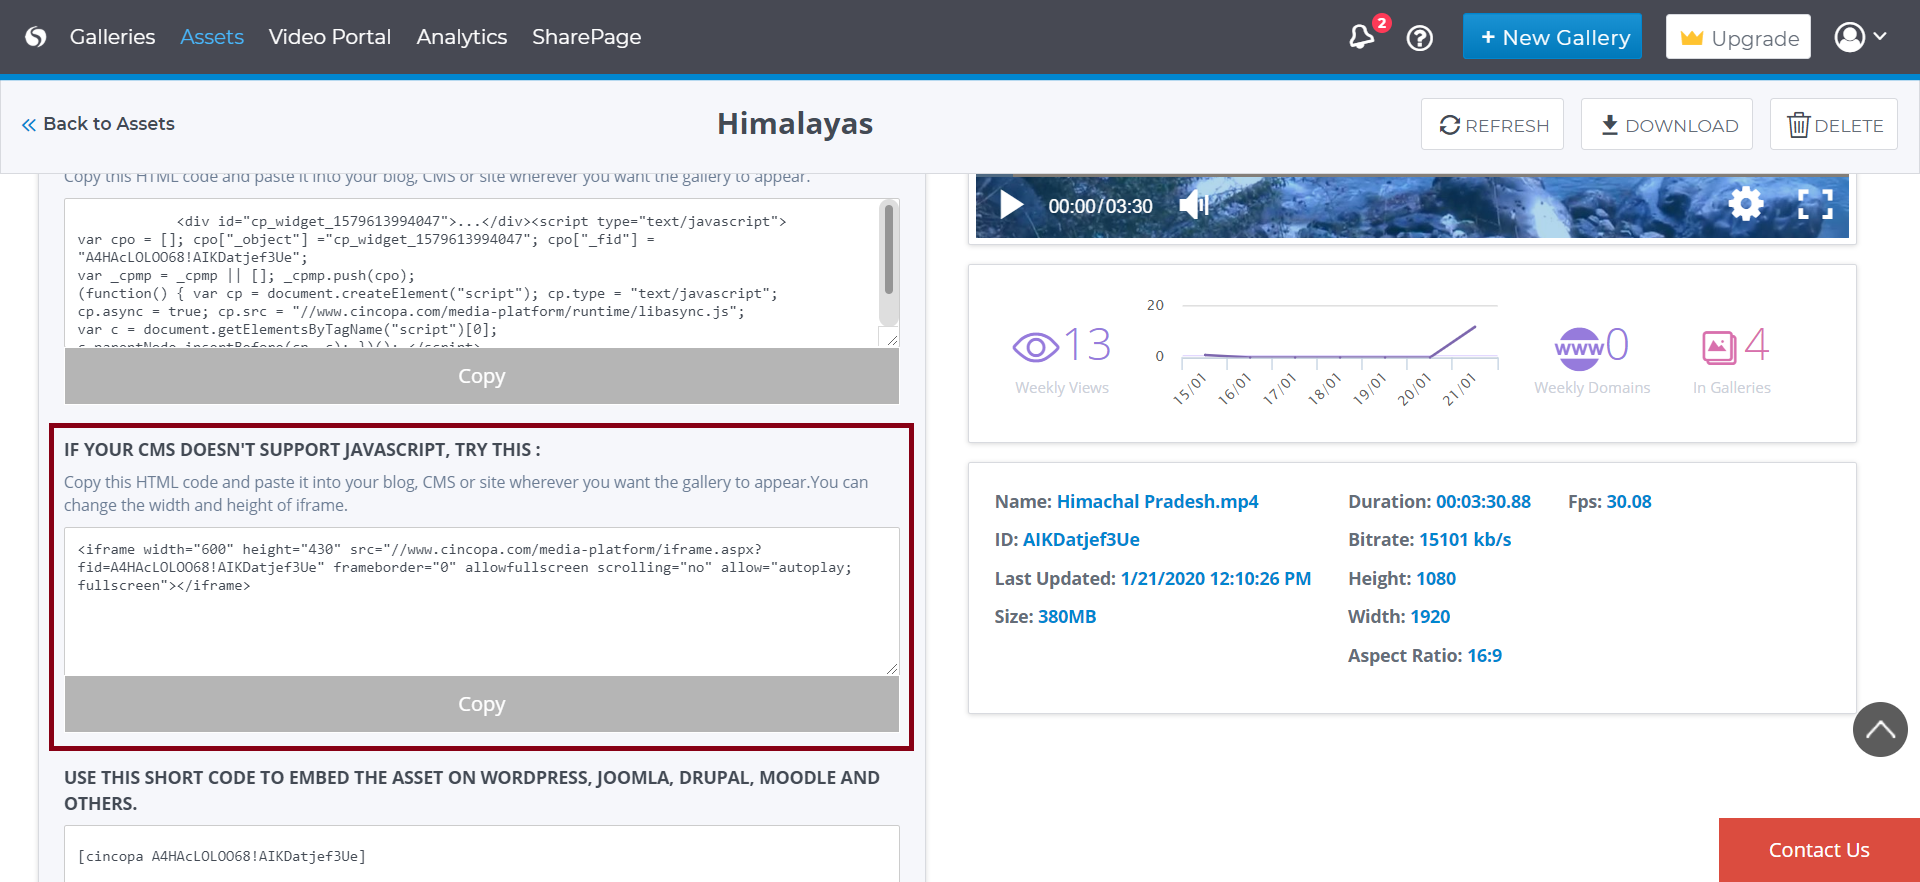Open the Galleries menu

click(x=112, y=37)
